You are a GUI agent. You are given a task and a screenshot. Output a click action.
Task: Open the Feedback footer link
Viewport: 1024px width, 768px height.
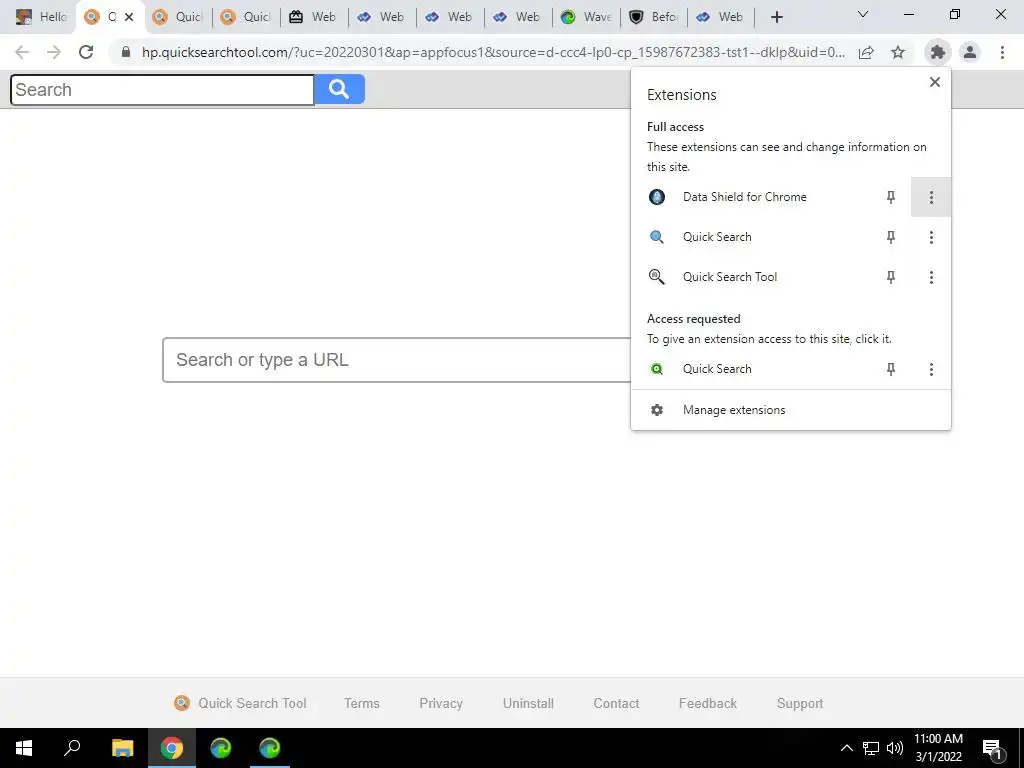click(x=707, y=703)
